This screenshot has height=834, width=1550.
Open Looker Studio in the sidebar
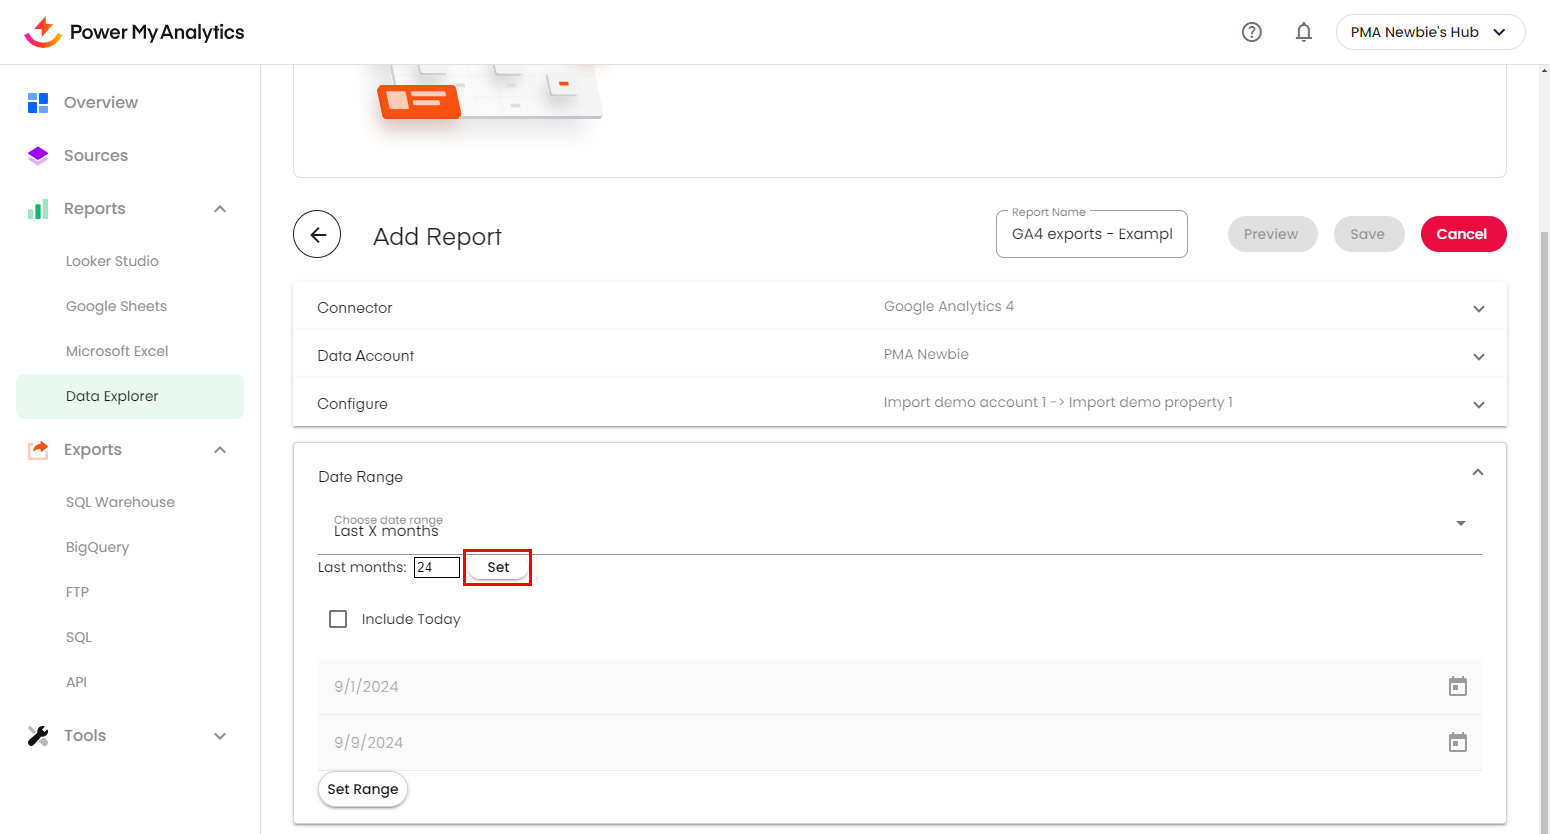click(112, 261)
